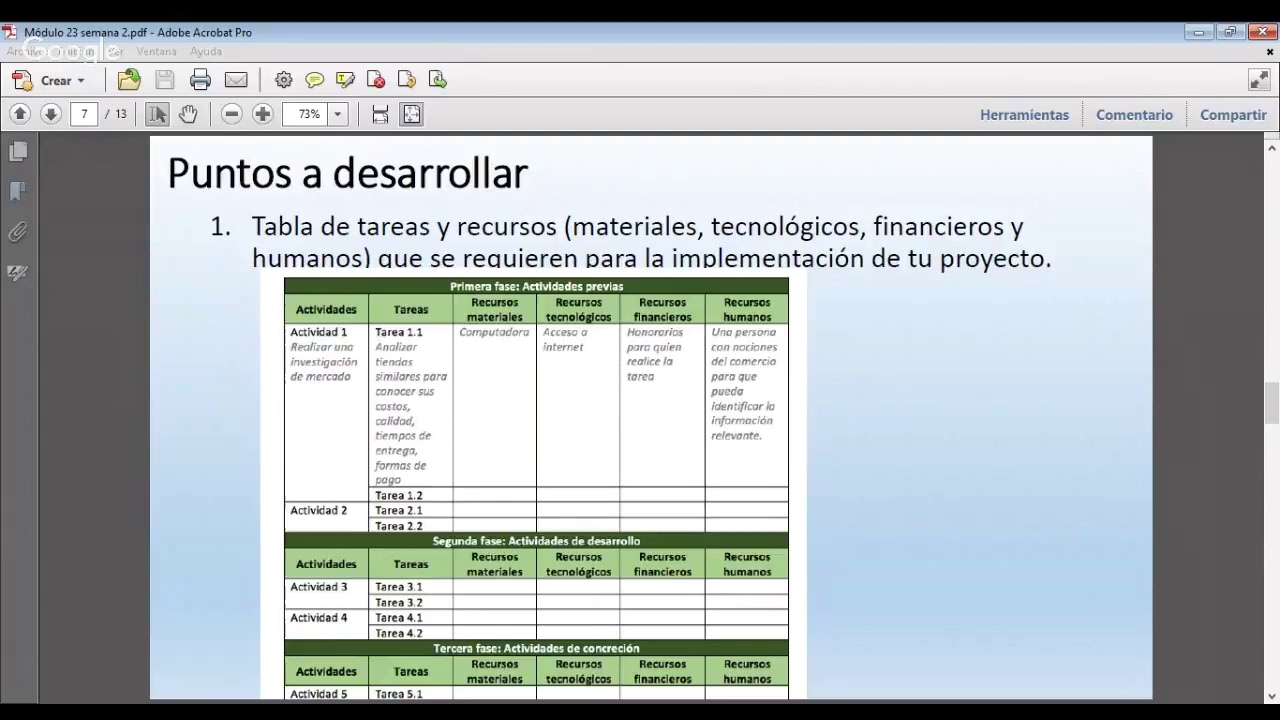Viewport: 1280px width, 720px height.
Task: Click the 'Tarea 1.2' cell
Action: 410,495
